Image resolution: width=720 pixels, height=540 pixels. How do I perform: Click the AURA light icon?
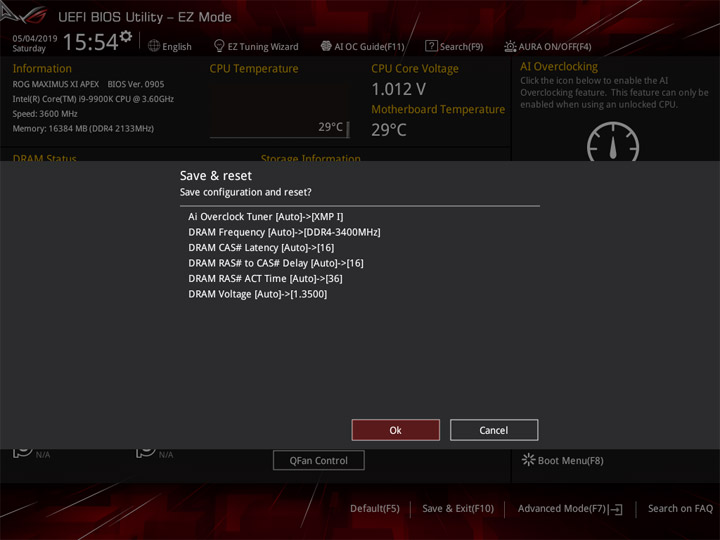tap(510, 46)
